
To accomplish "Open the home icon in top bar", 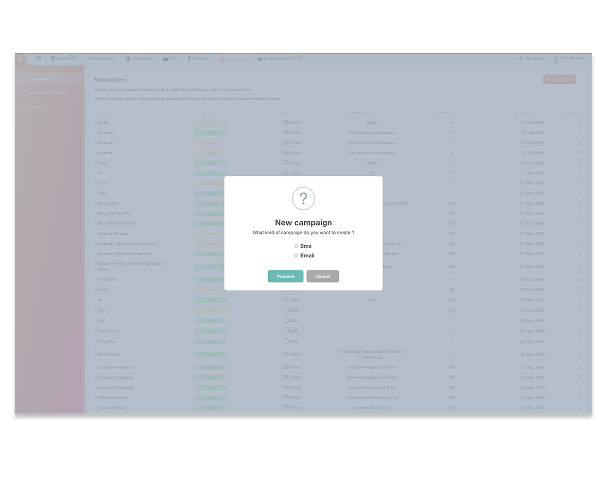I will tap(38, 58).
